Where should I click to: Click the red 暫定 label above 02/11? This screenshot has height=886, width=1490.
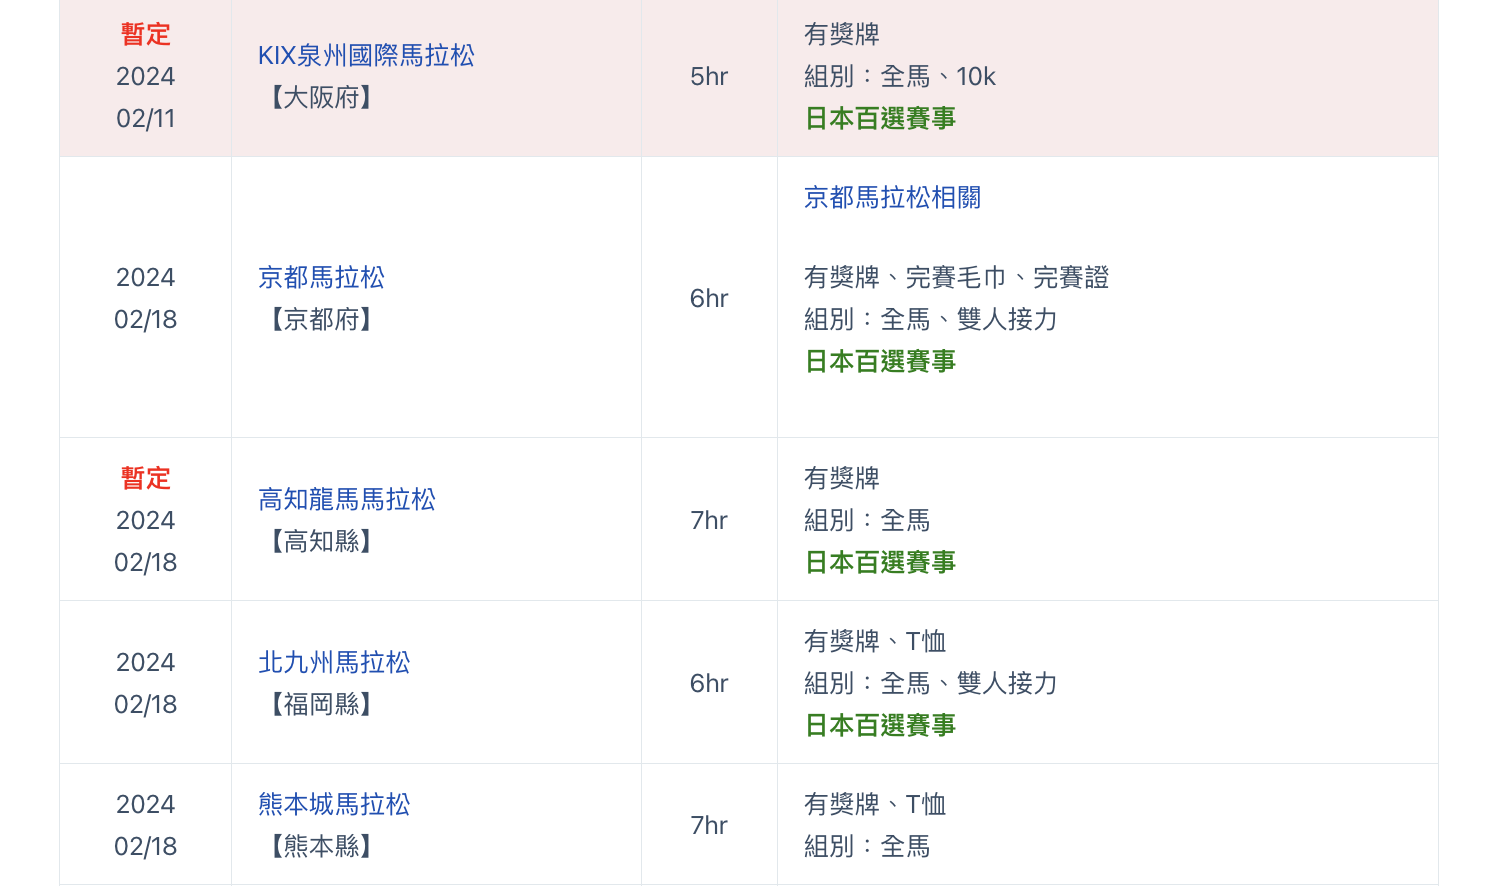click(146, 35)
